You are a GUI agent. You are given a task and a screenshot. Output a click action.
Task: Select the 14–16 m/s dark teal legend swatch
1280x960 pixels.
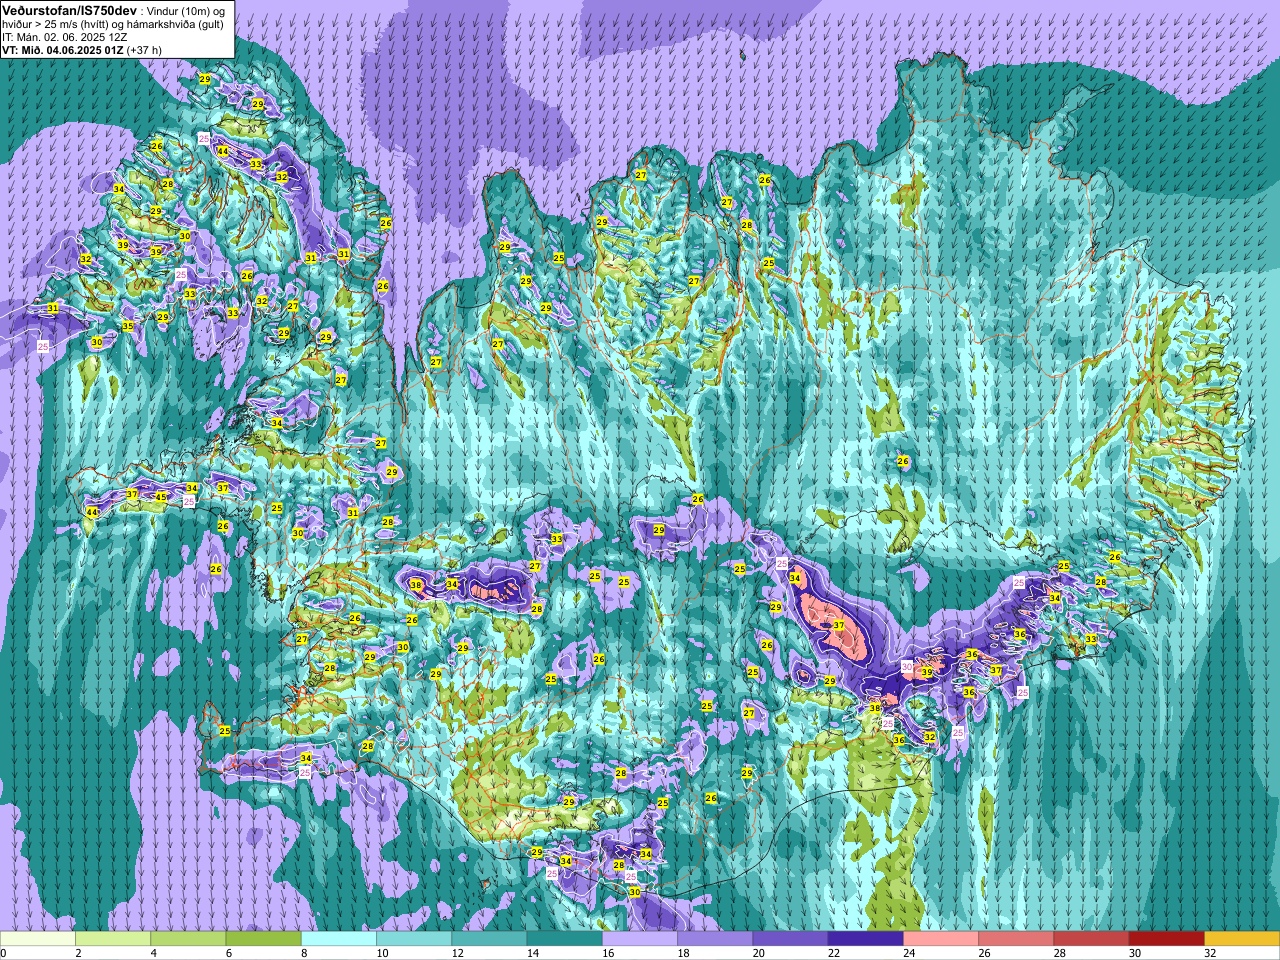564,939
